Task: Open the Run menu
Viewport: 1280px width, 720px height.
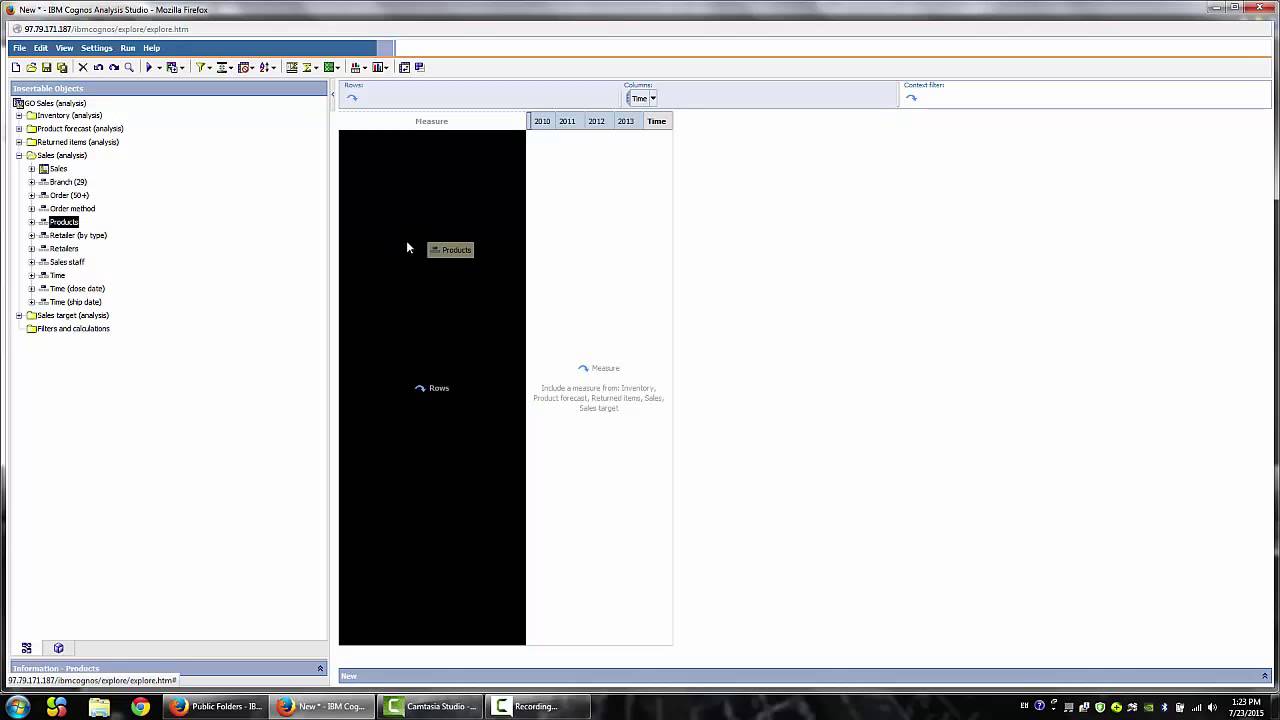Action: coord(128,48)
